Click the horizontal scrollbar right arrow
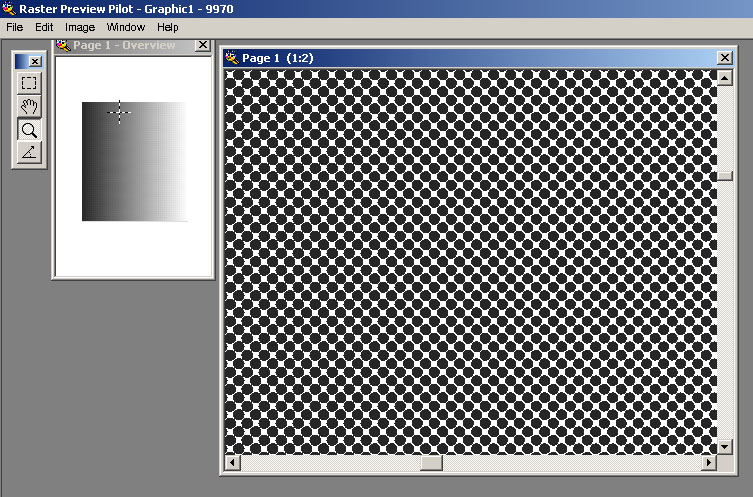The image size is (753, 497). (709, 462)
